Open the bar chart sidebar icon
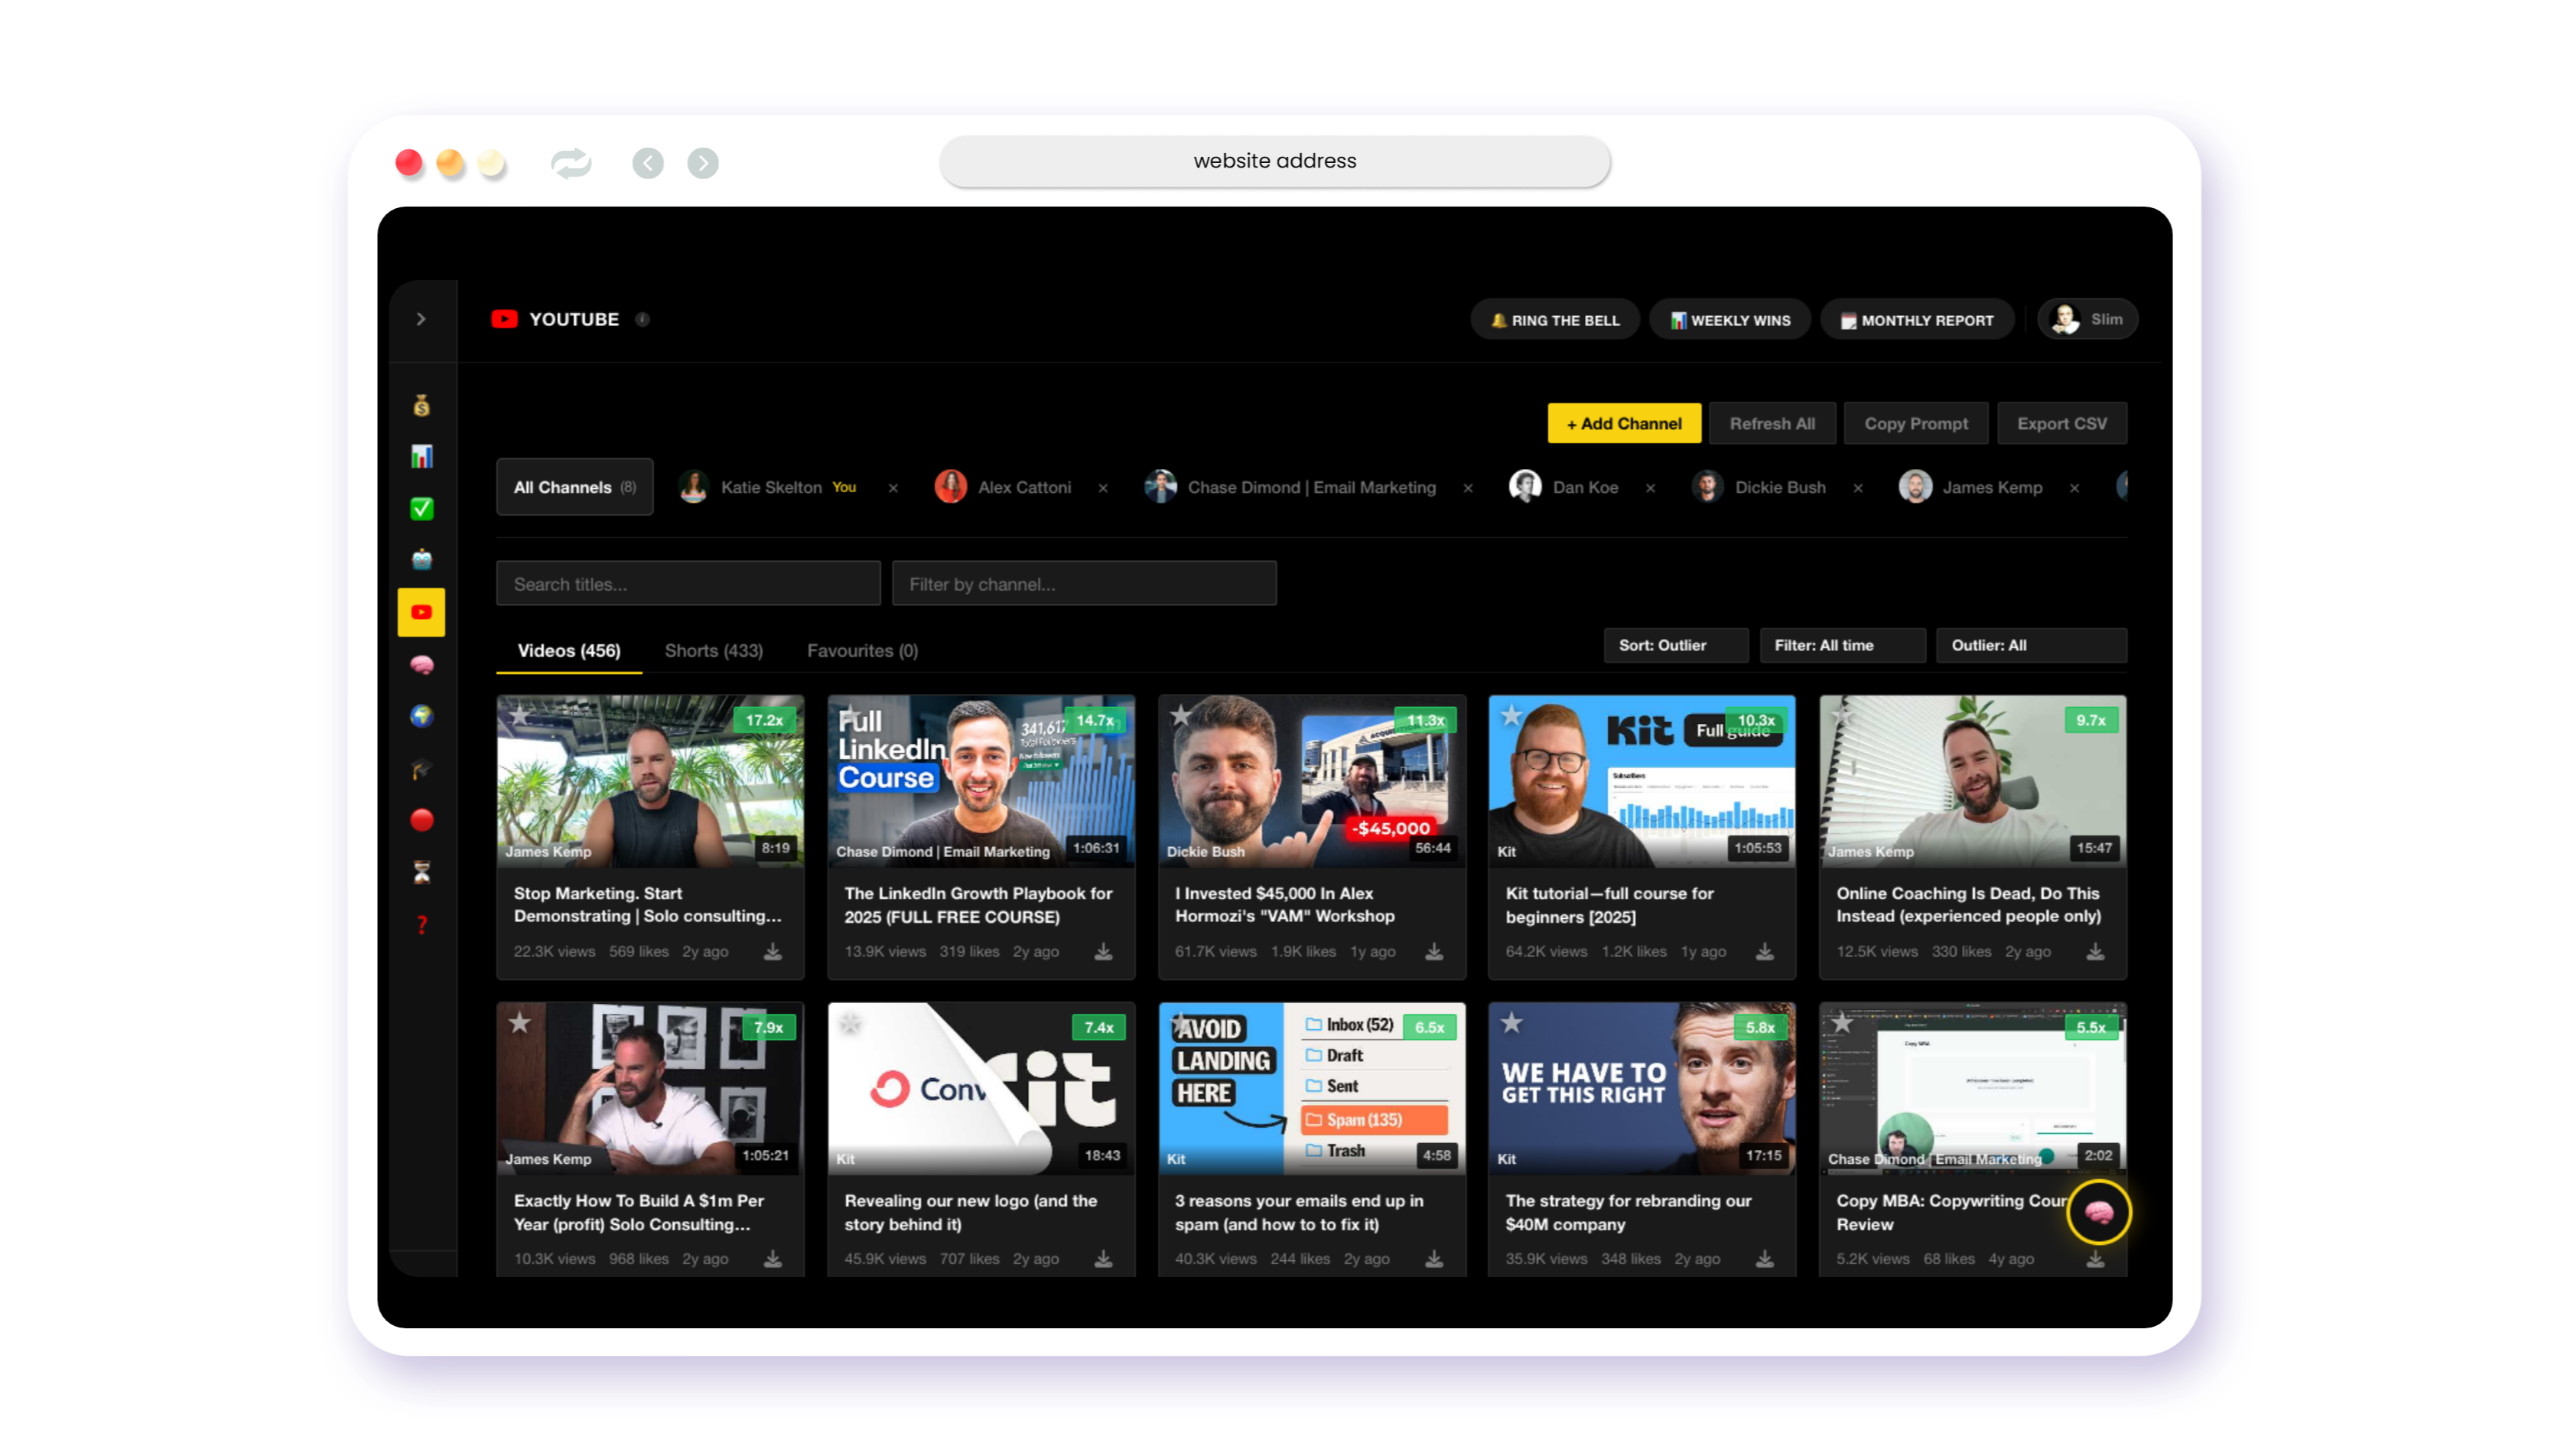 click(x=421, y=456)
